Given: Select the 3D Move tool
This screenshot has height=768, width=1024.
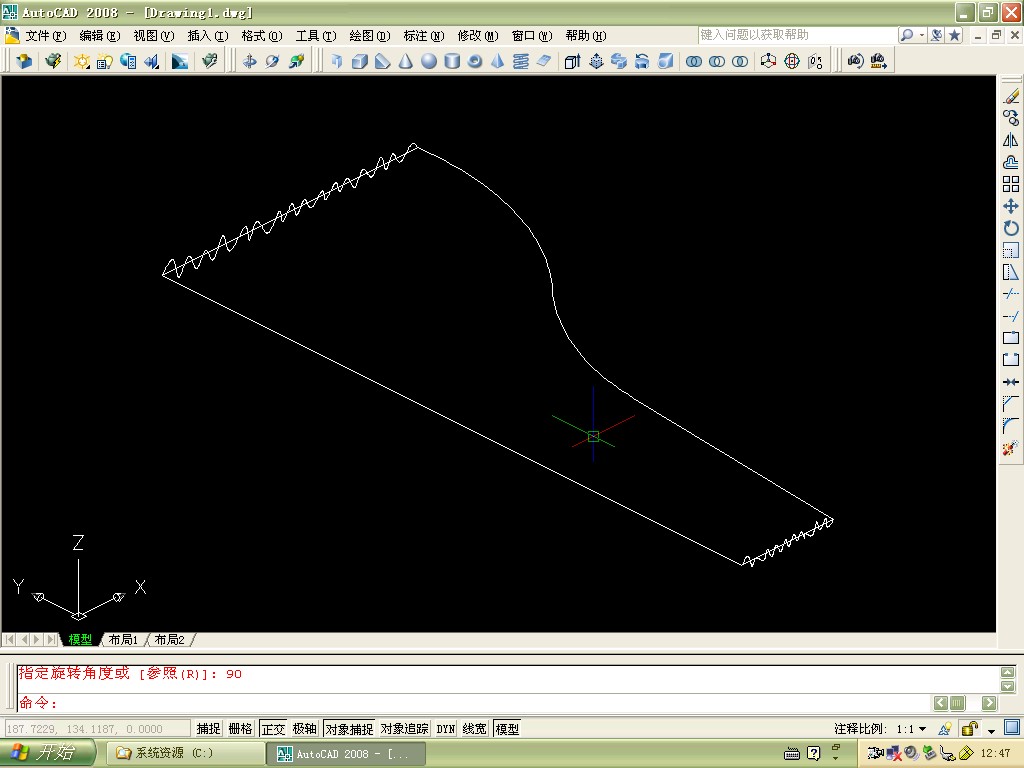Looking at the screenshot, I should tap(769, 61).
